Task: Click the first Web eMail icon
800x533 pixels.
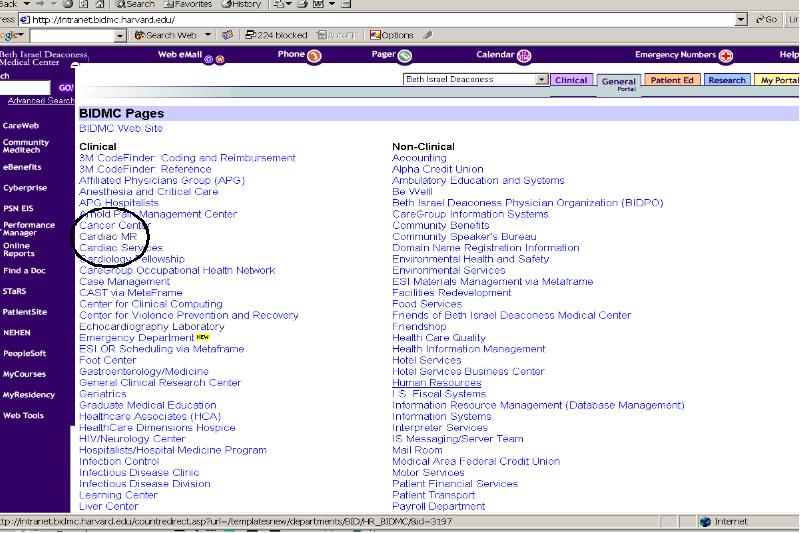Action: pyautogui.click(x=209, y=59)
